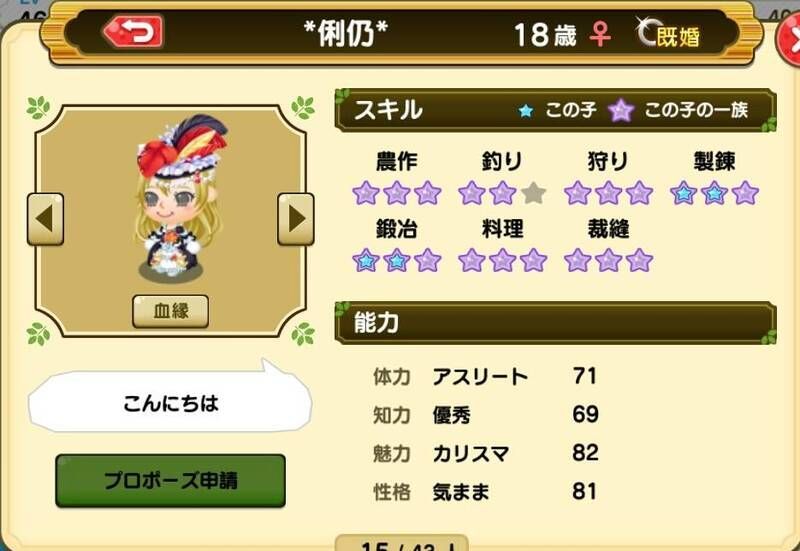Screen dimensions: 800x551
Task: Click the female gender symbol icon
Action: 600,35
